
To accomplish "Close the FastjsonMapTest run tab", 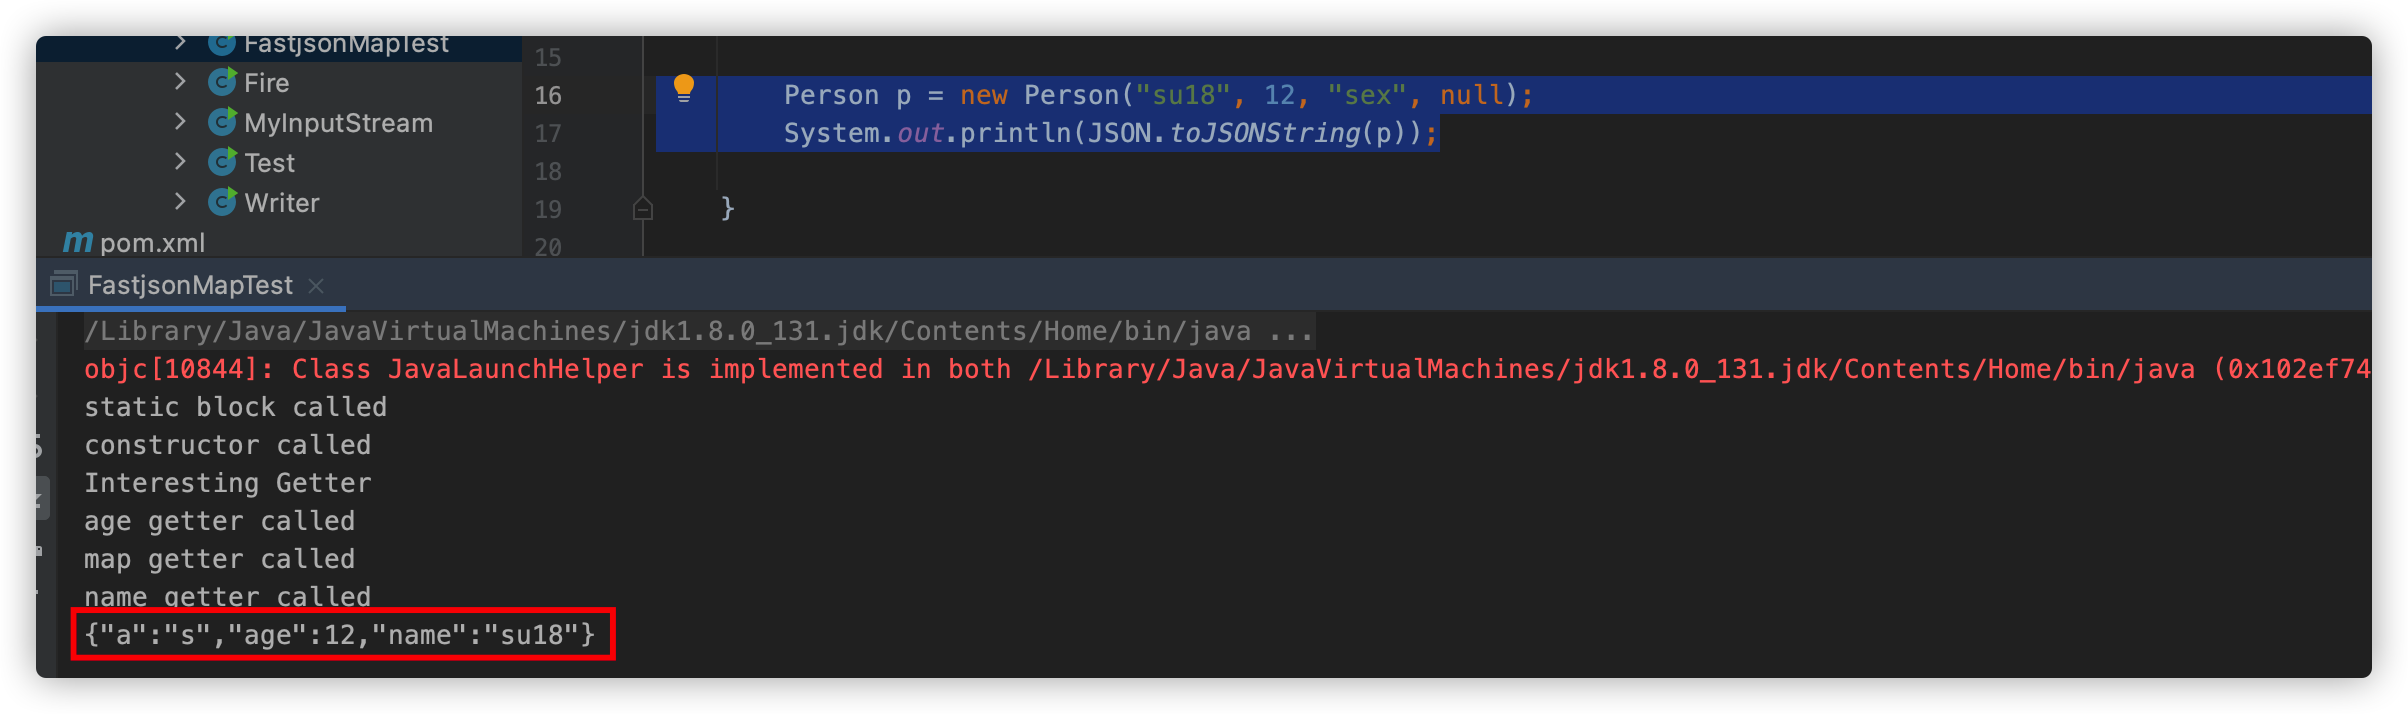I will 316,286.
